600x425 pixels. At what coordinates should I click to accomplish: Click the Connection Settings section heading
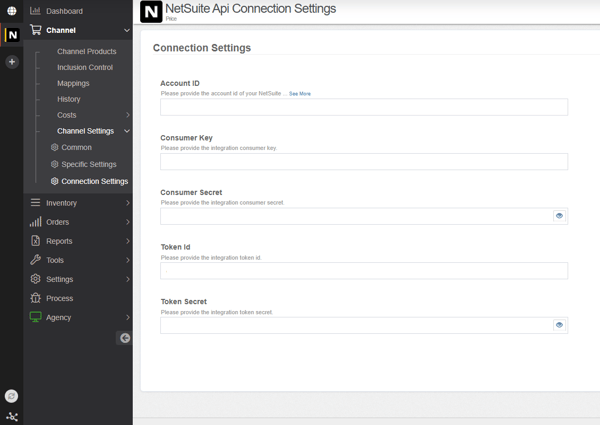(202, 48)
